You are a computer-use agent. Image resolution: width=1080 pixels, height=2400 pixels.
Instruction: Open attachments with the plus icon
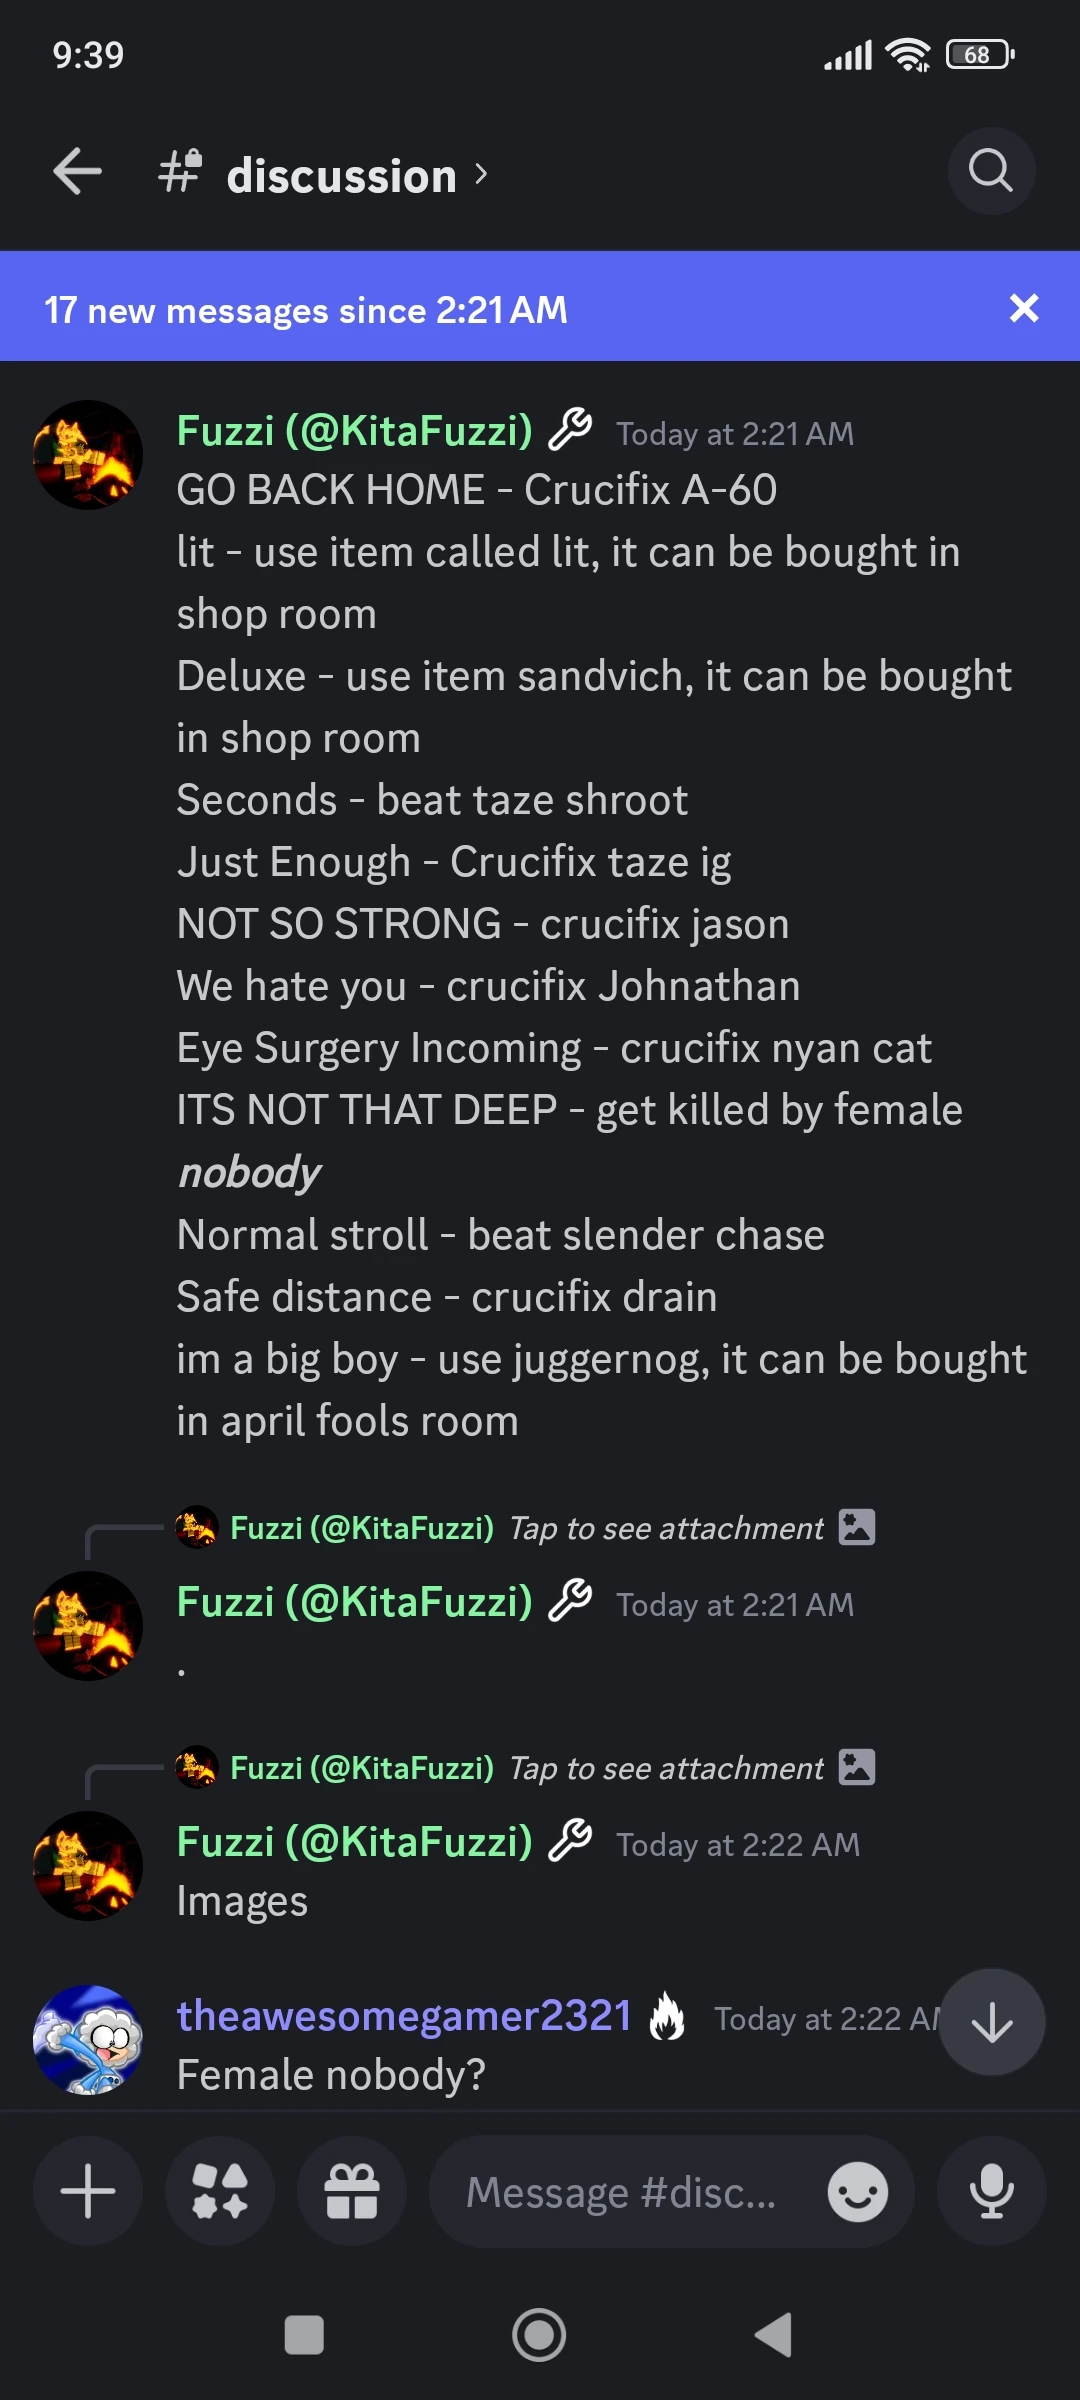click(87, 2190)
